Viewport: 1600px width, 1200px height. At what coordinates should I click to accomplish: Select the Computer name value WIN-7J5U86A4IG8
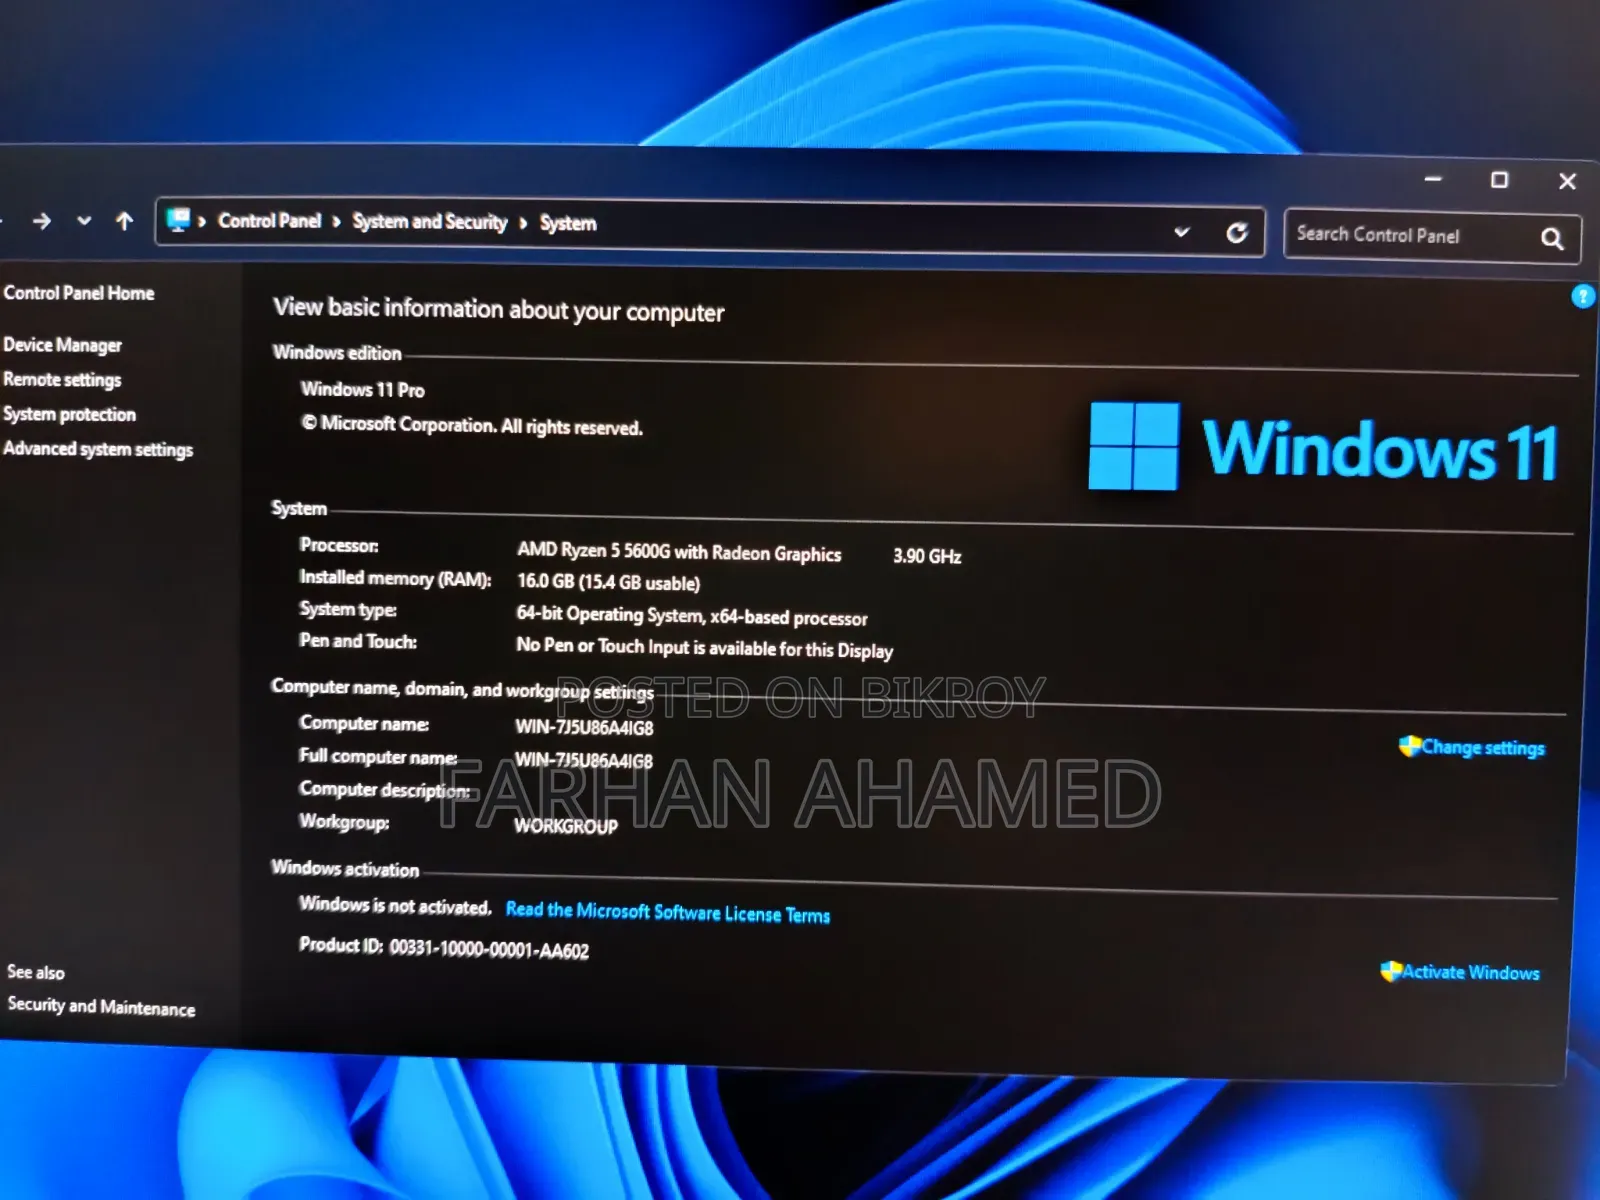pos(584,727)
